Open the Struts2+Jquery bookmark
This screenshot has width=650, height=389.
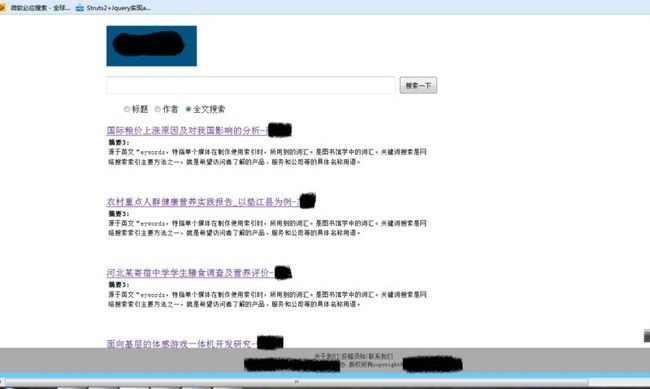114,7
